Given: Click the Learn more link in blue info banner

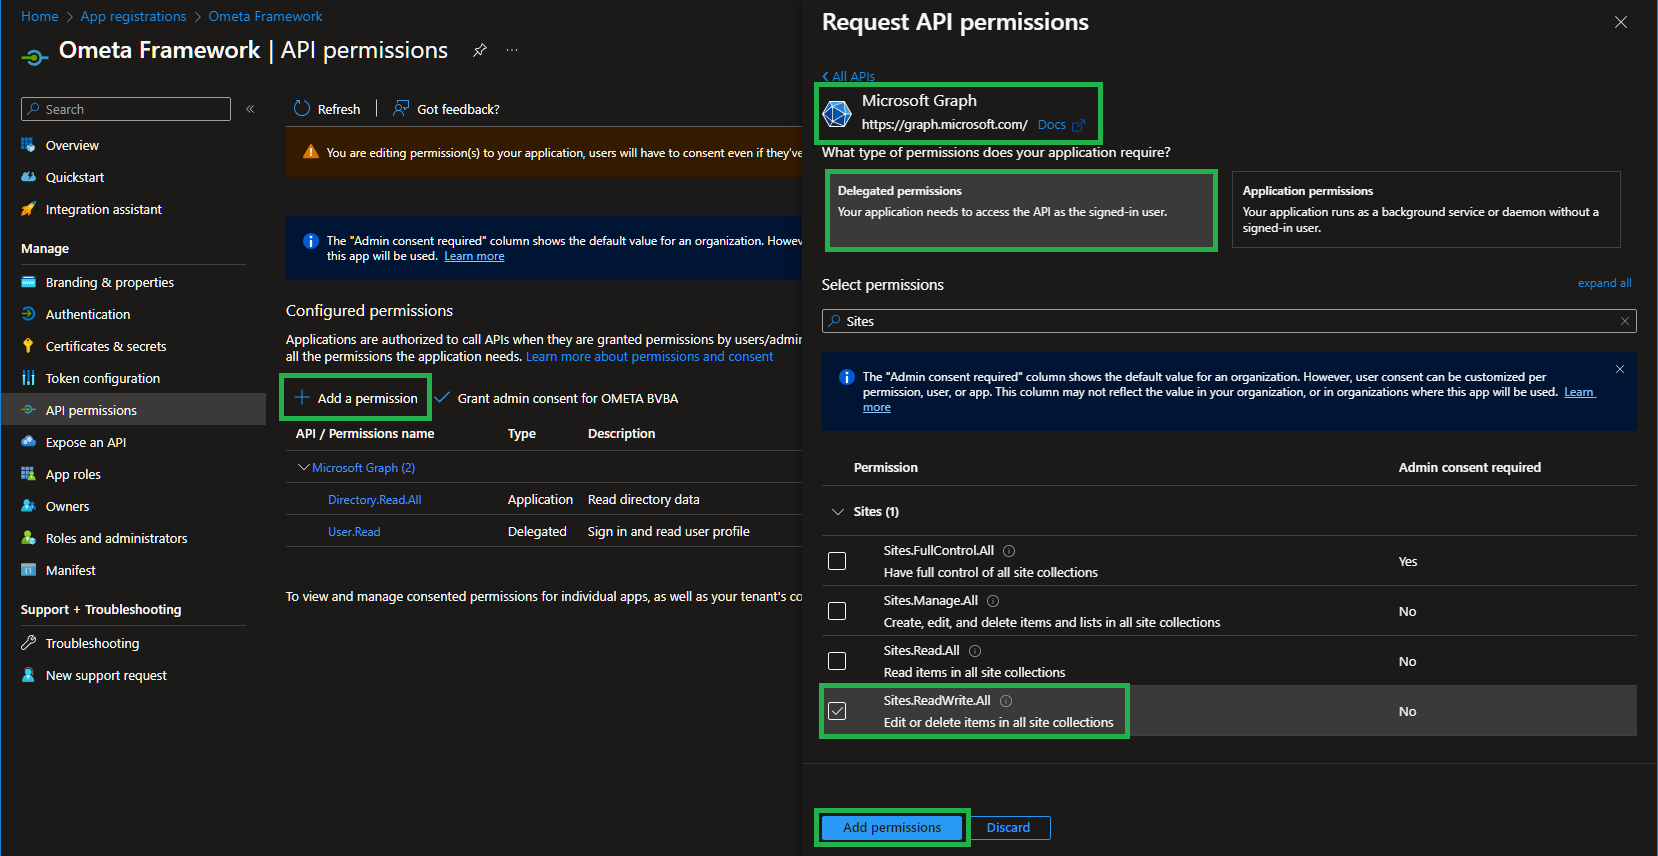Looking at the screenshot, I should (474, 256).
